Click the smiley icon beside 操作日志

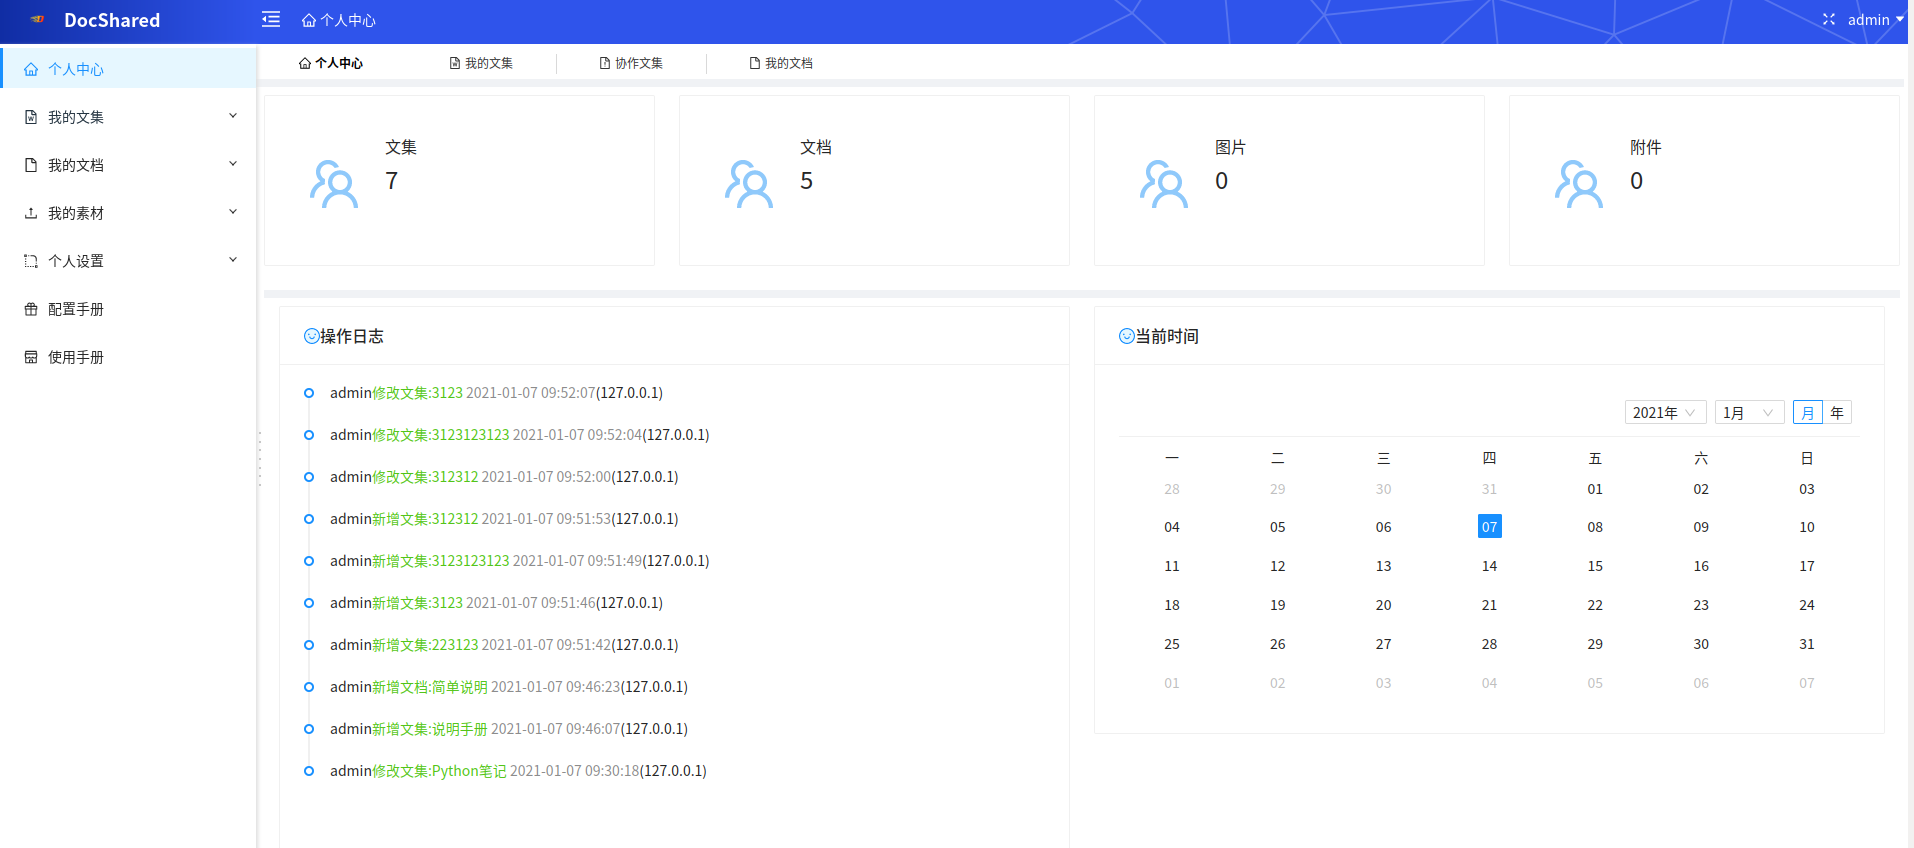(311, 336)
